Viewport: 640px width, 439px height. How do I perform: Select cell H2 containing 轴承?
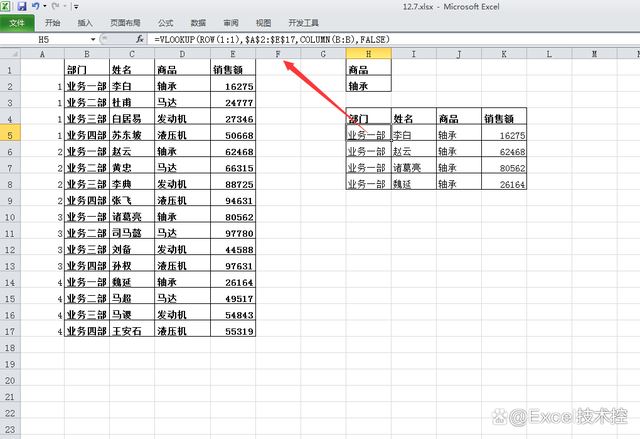367,86
